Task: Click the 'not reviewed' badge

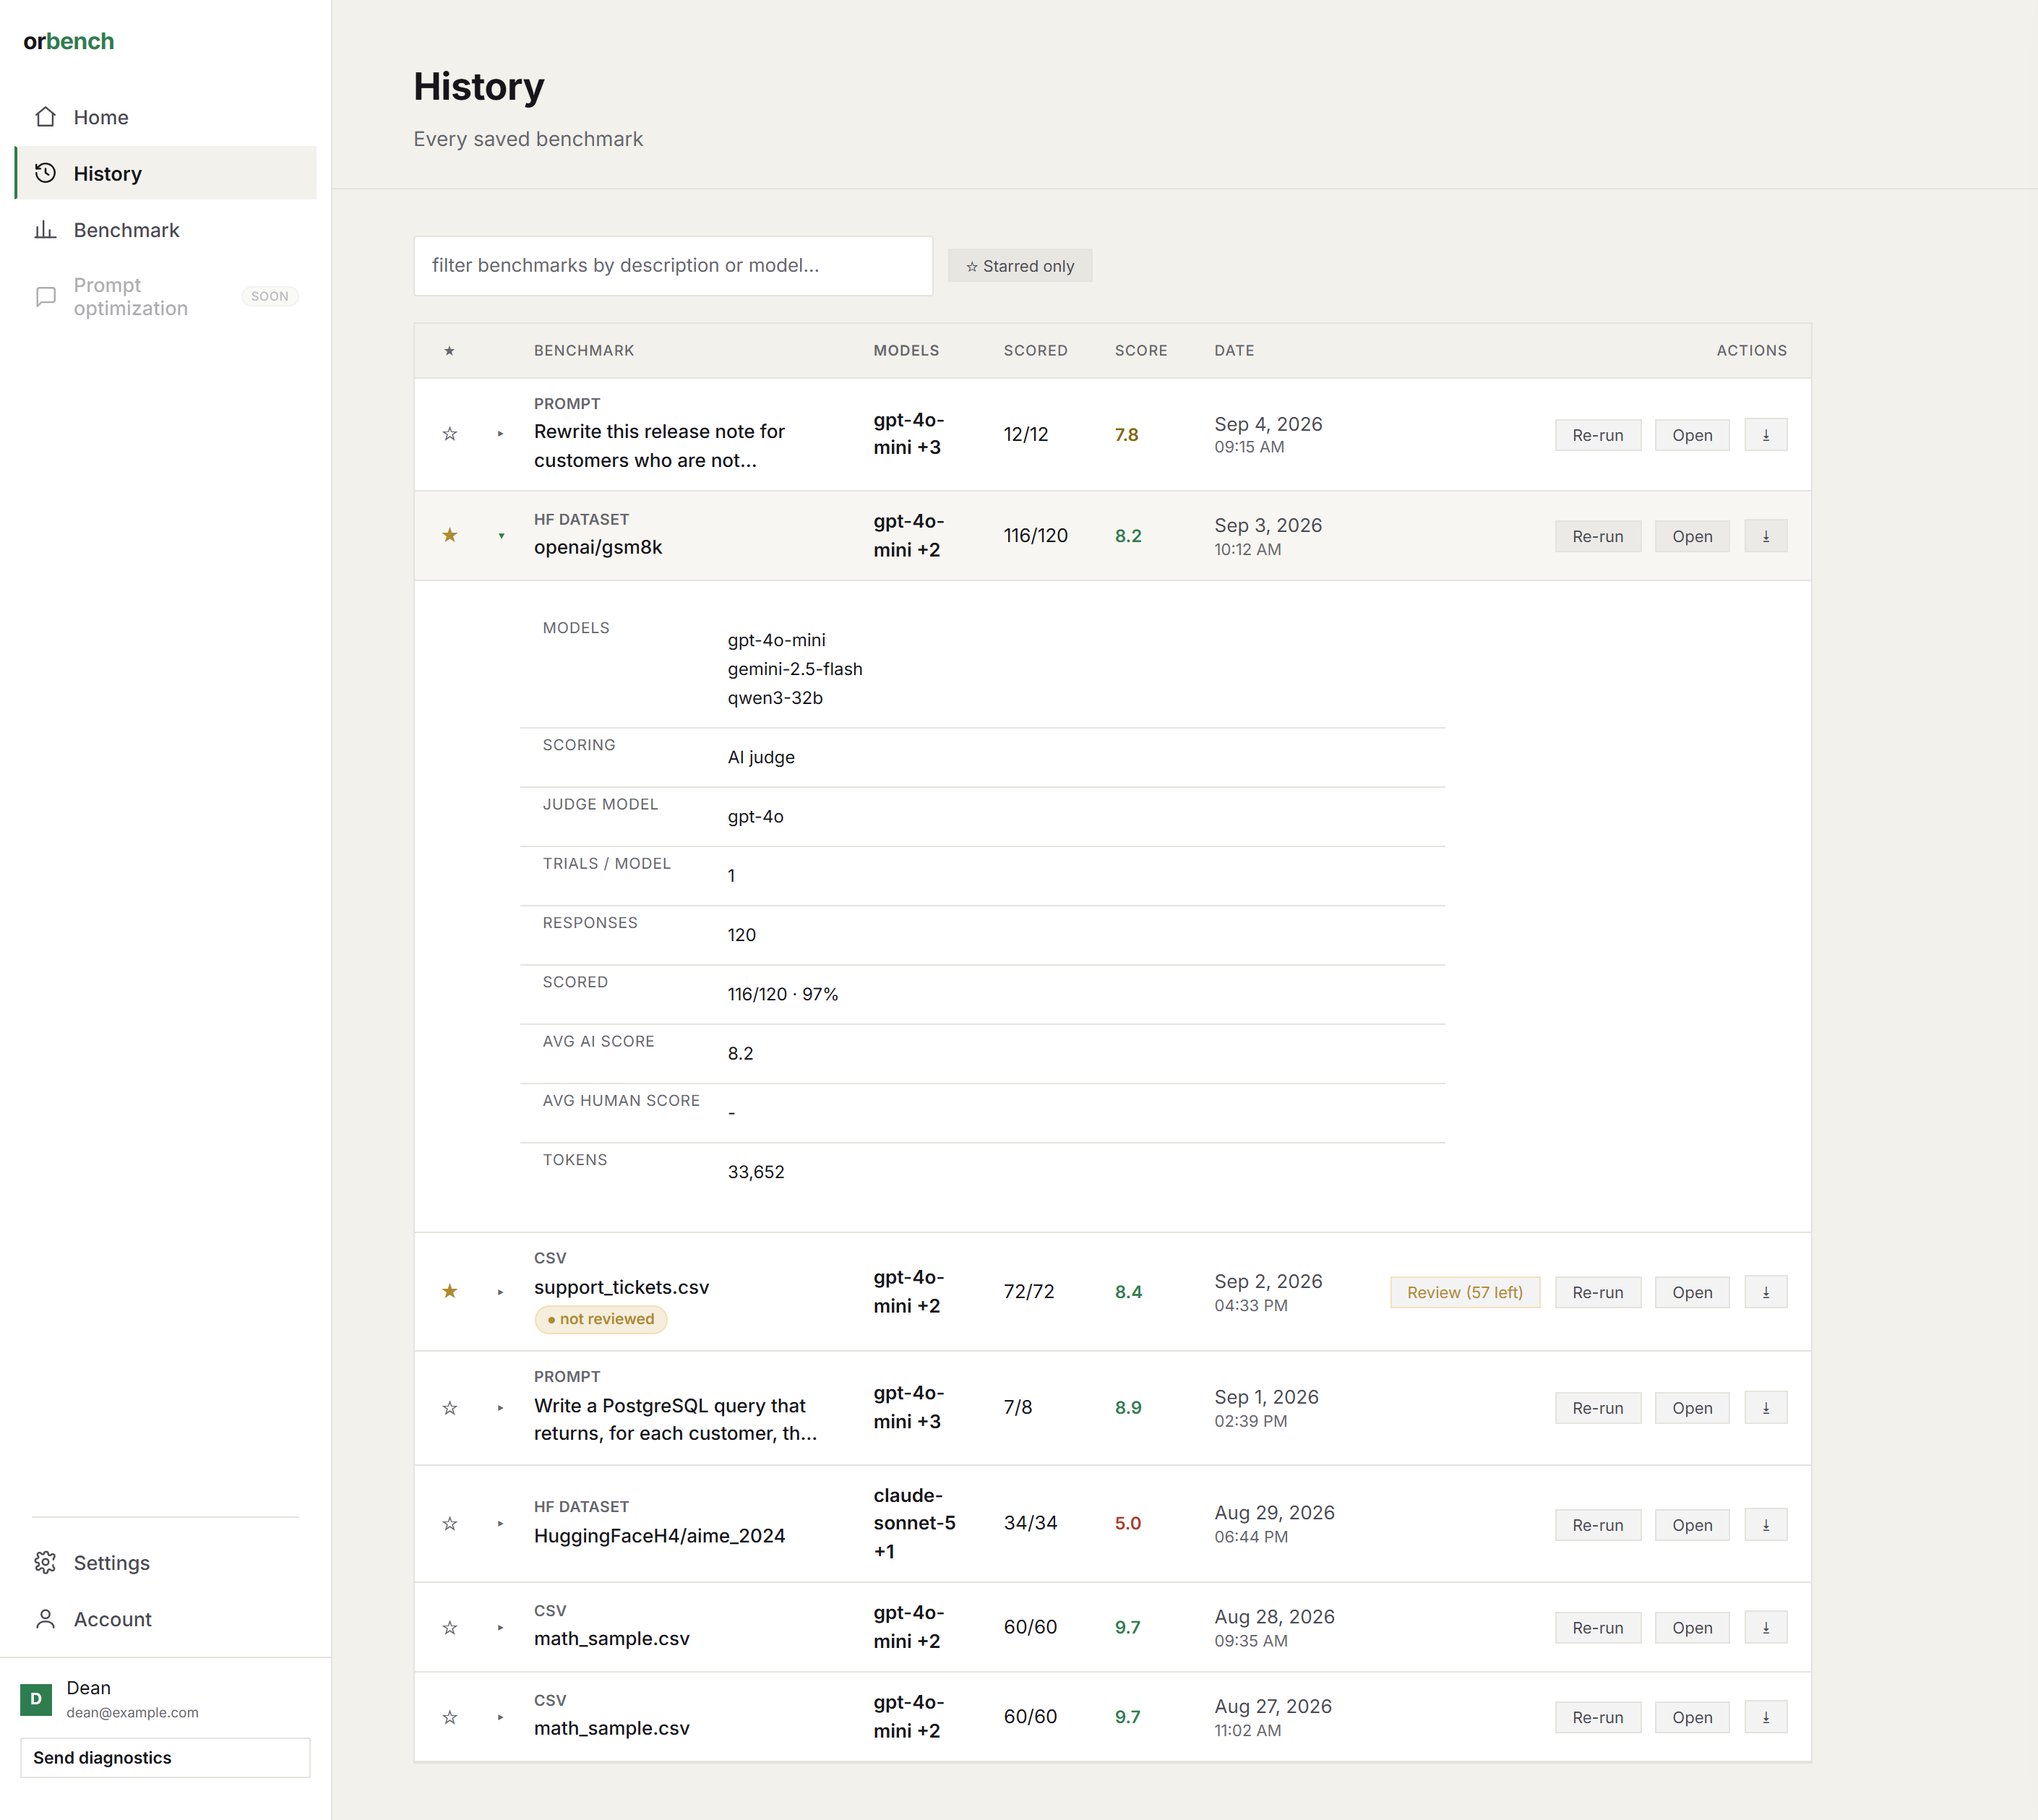Action: [x=601, y=1319]
